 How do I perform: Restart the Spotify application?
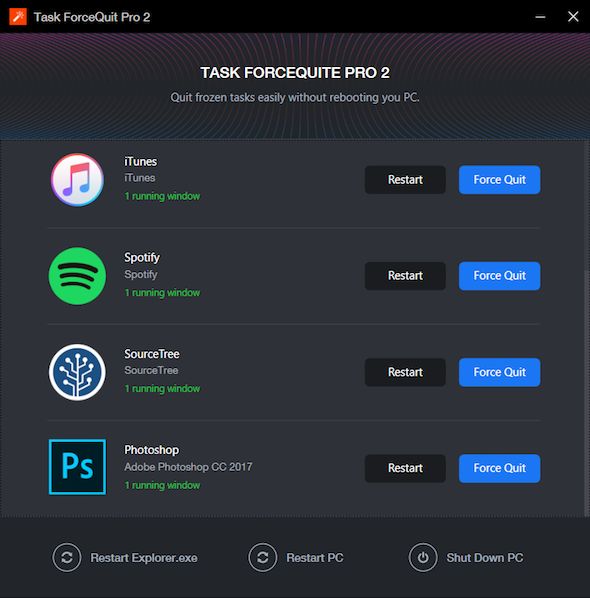(405, 276)
